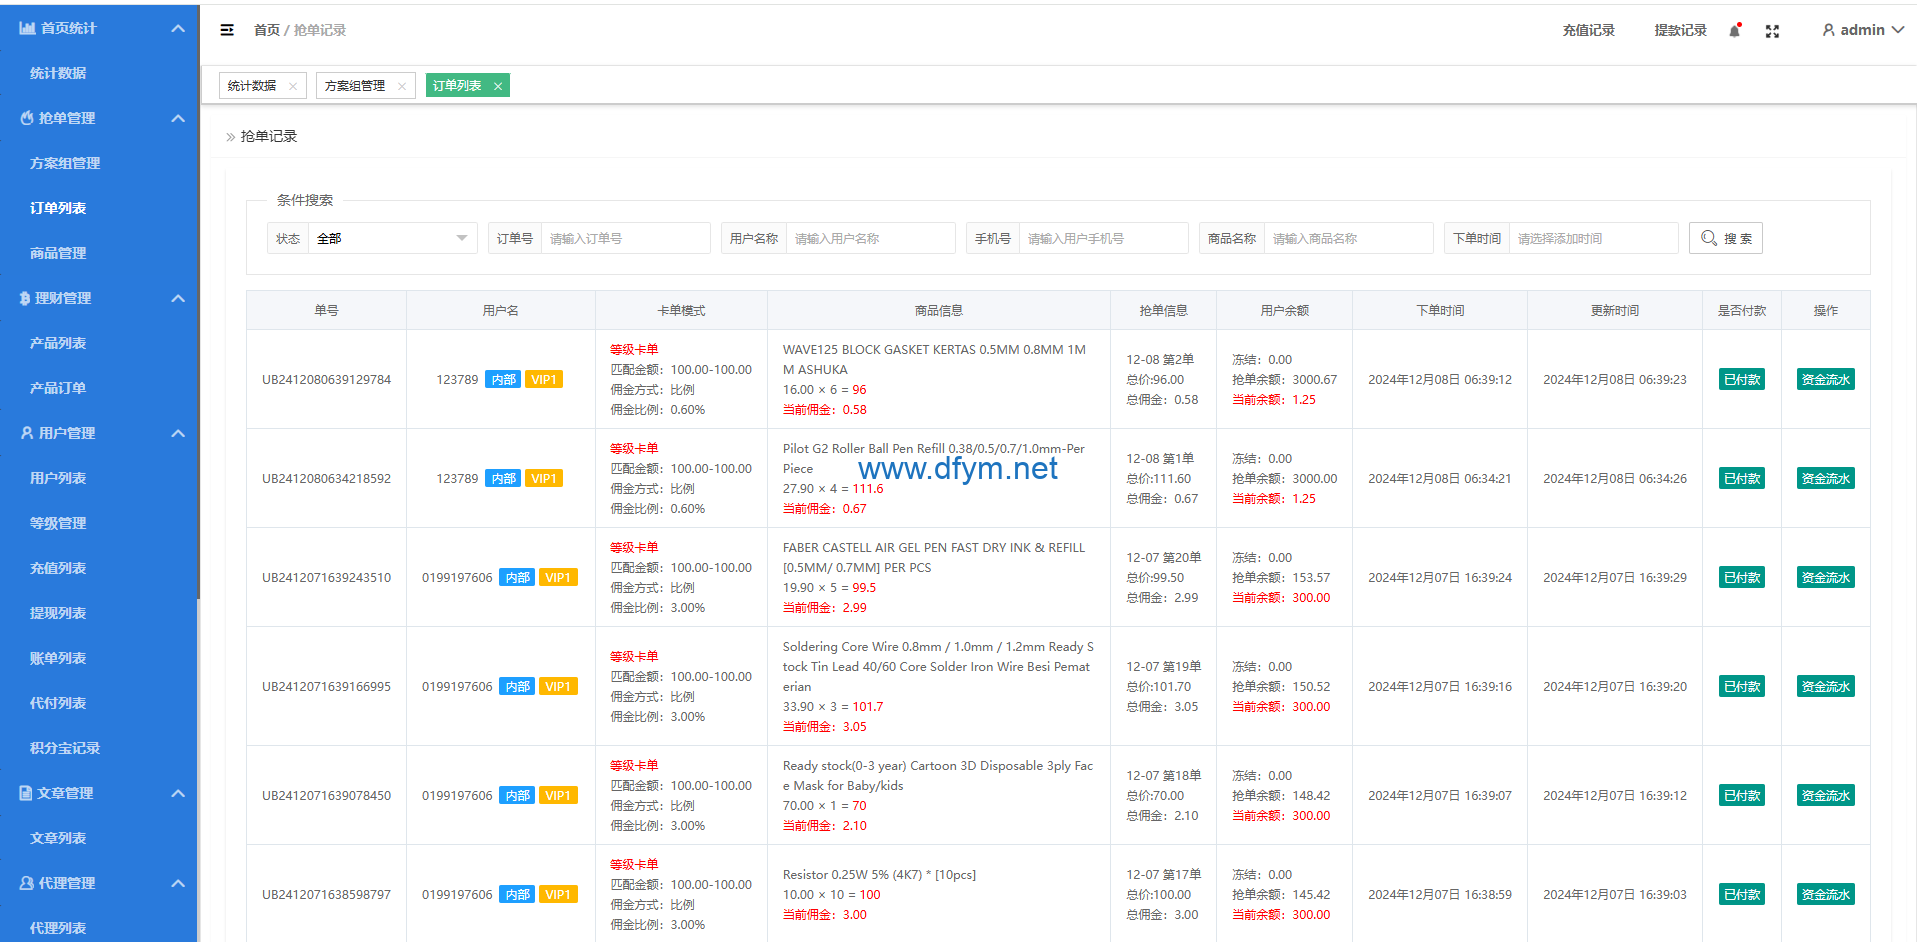This screenshot has width=1917, height=942.
Task: Open the 状态 全部 dropdown
Action: (x=393, y=238)
